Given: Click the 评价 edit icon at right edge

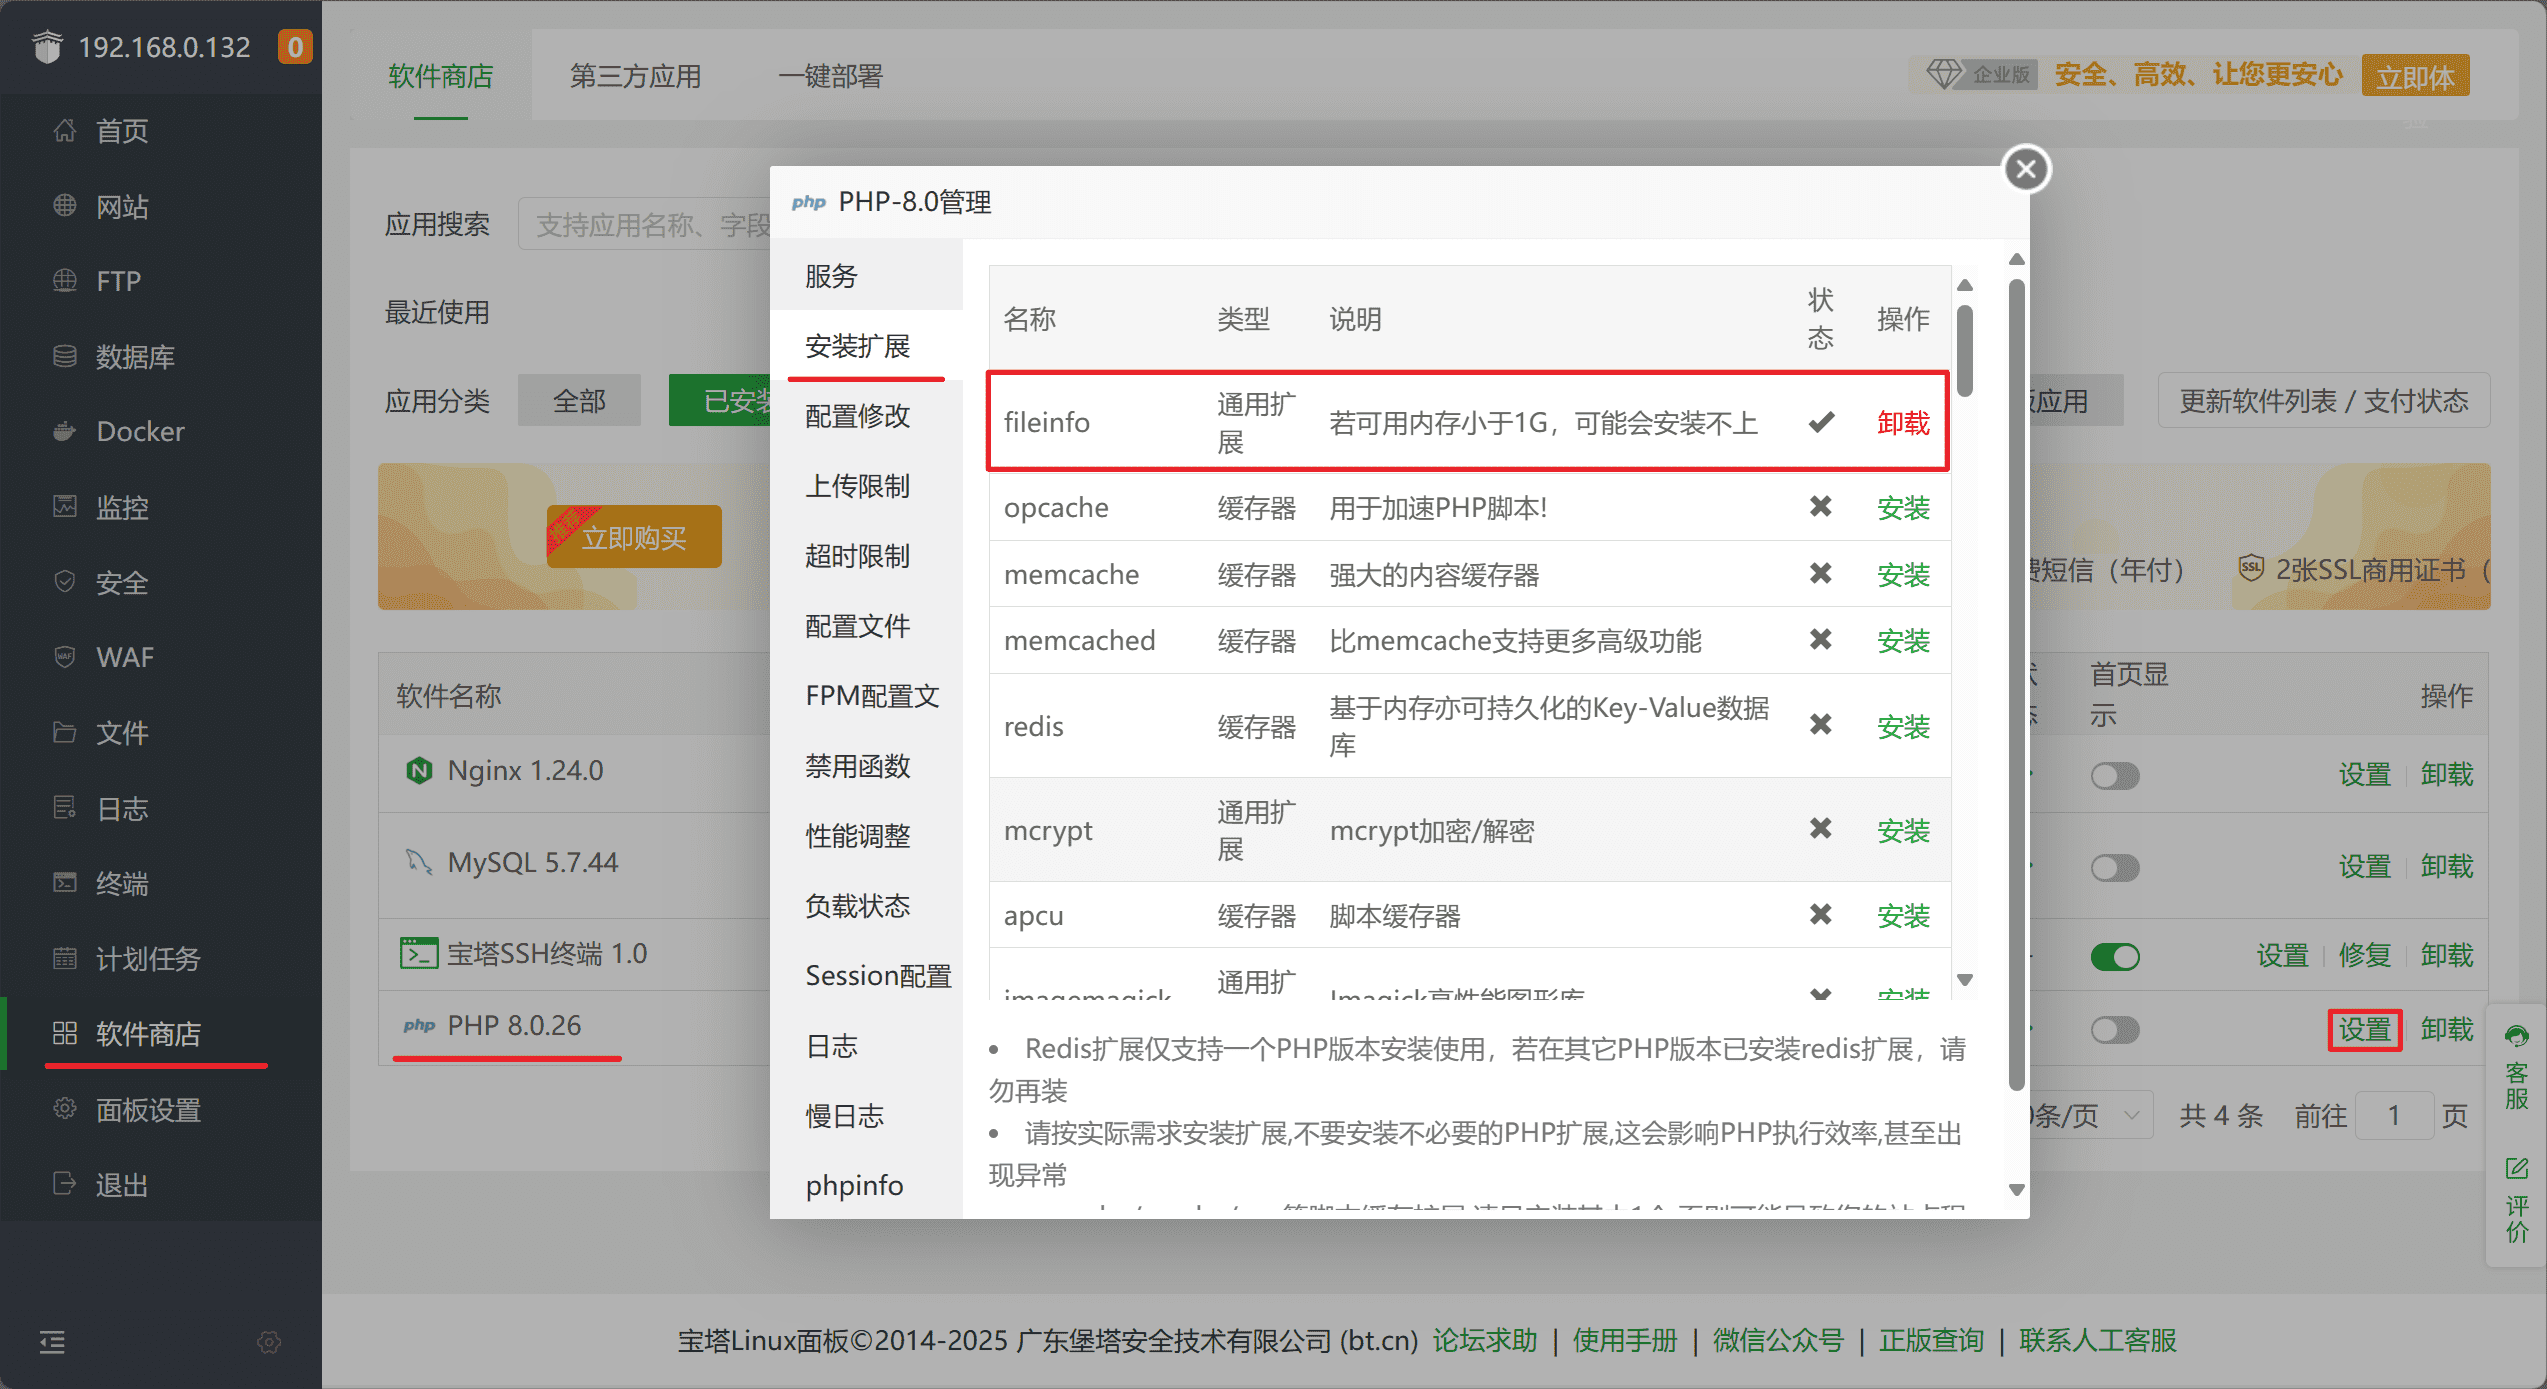Looking at the screenshot, I should coord(2516,1168).
